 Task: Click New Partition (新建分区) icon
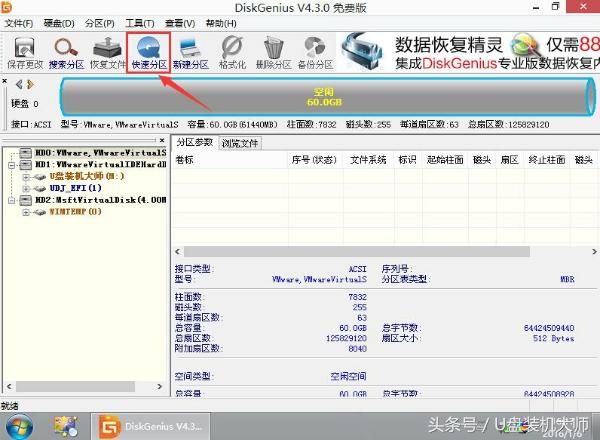191,53
